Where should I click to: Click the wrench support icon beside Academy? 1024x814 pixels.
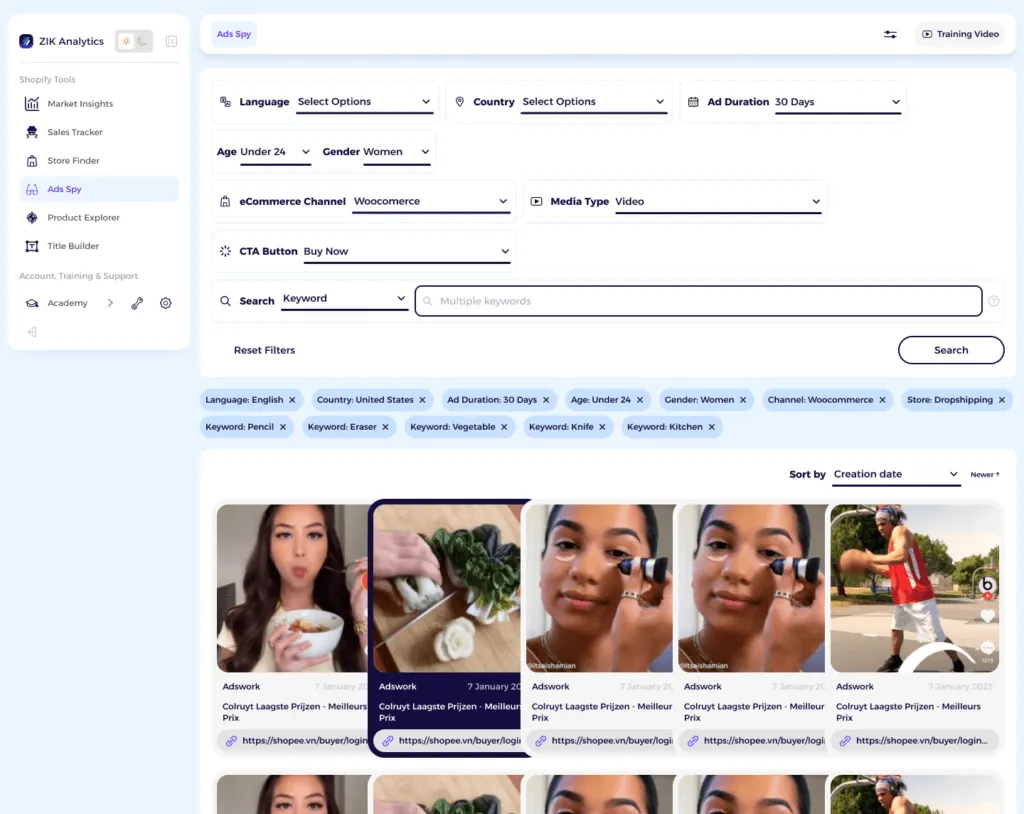pos(137,302)
